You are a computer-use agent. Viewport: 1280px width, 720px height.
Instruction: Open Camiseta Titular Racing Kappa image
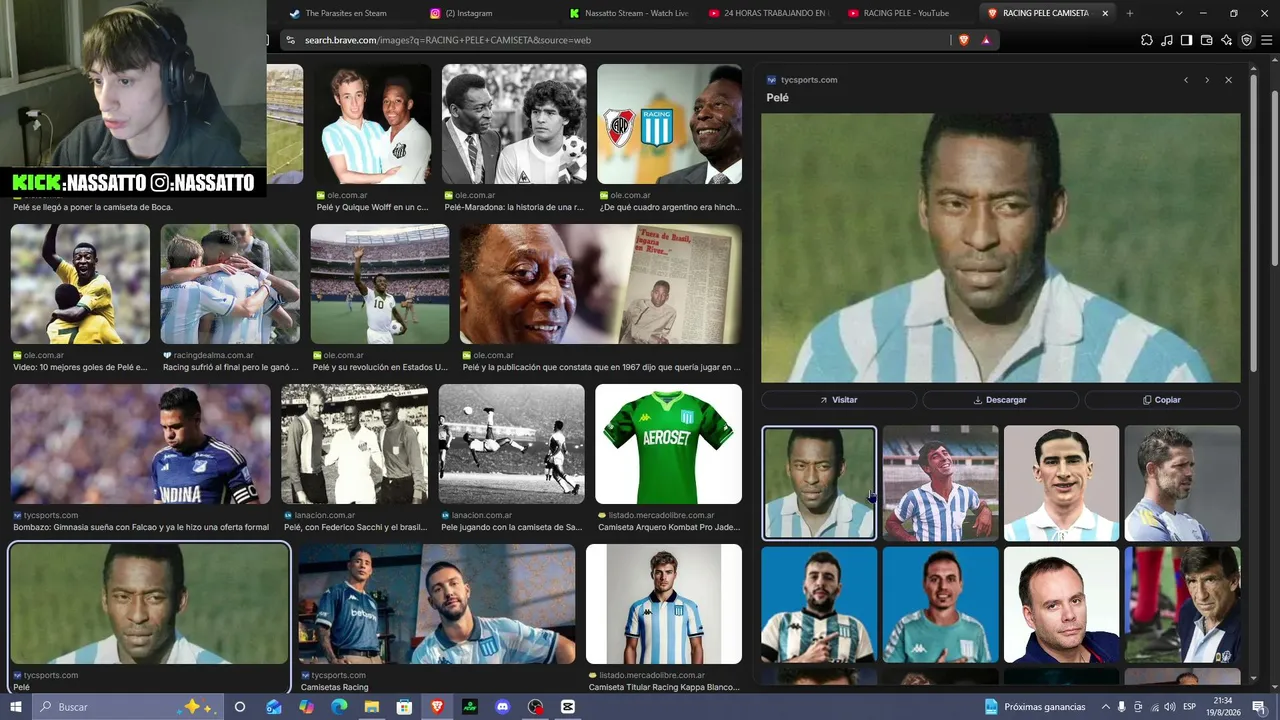pos(664,604)
